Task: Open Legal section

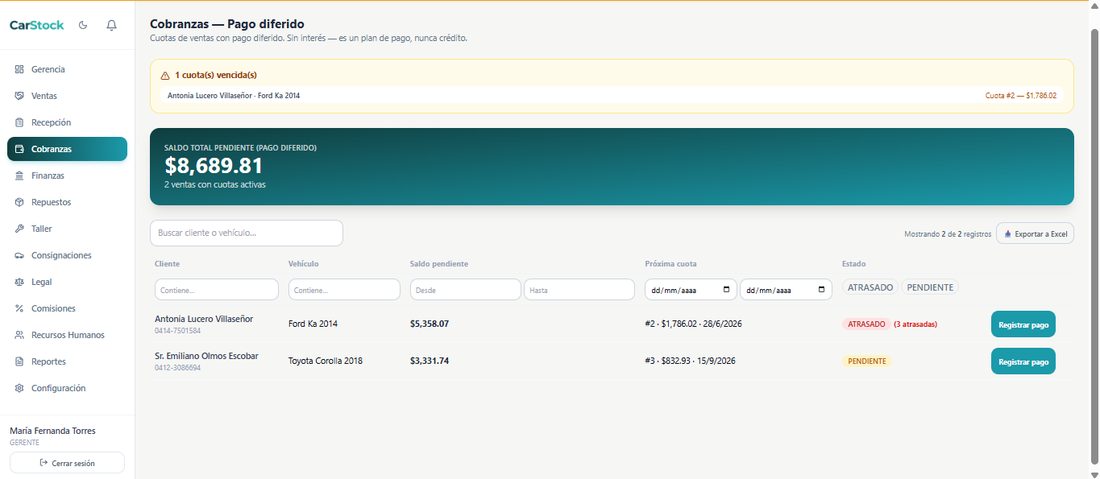Action: 67,282
